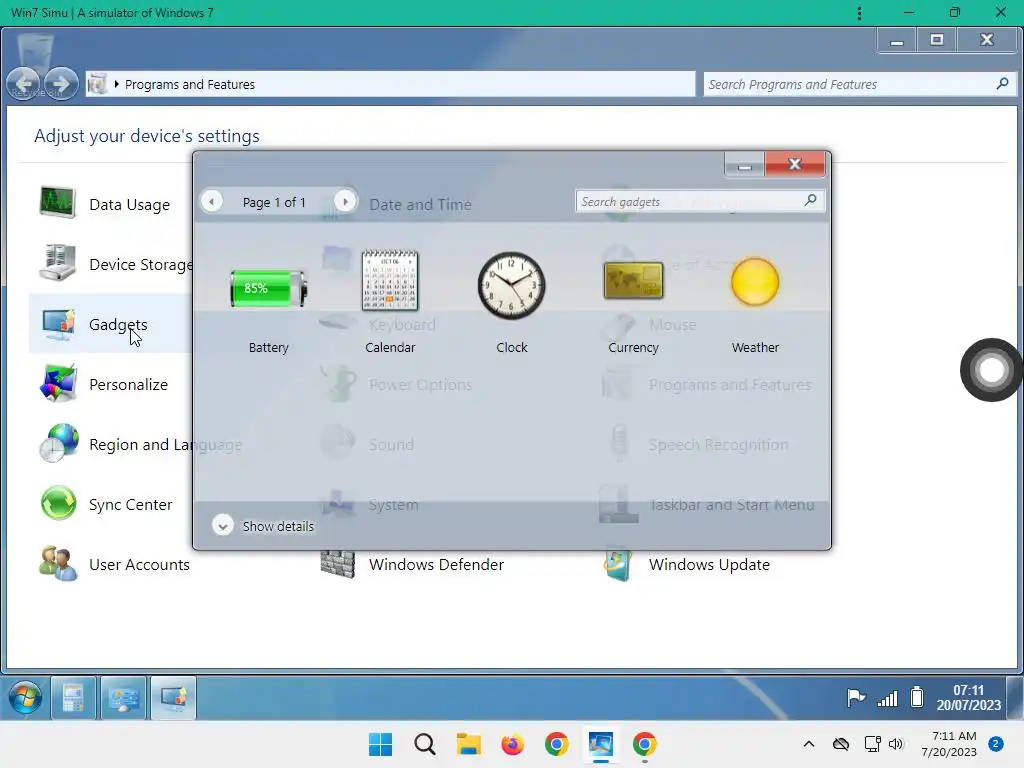
Task: Click the battery tray icon in simulator
Action: (917, 697)
